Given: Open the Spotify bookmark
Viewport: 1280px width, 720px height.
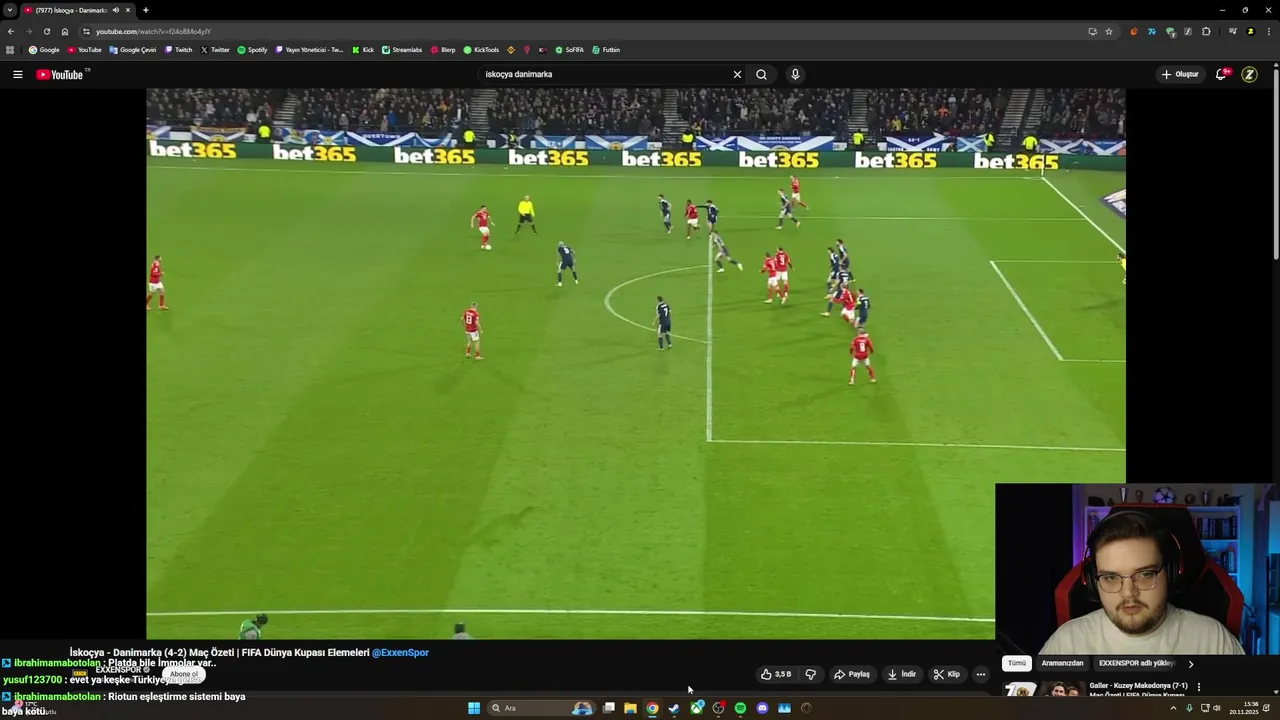Looking at the screenshot, I should click(253, 49).
